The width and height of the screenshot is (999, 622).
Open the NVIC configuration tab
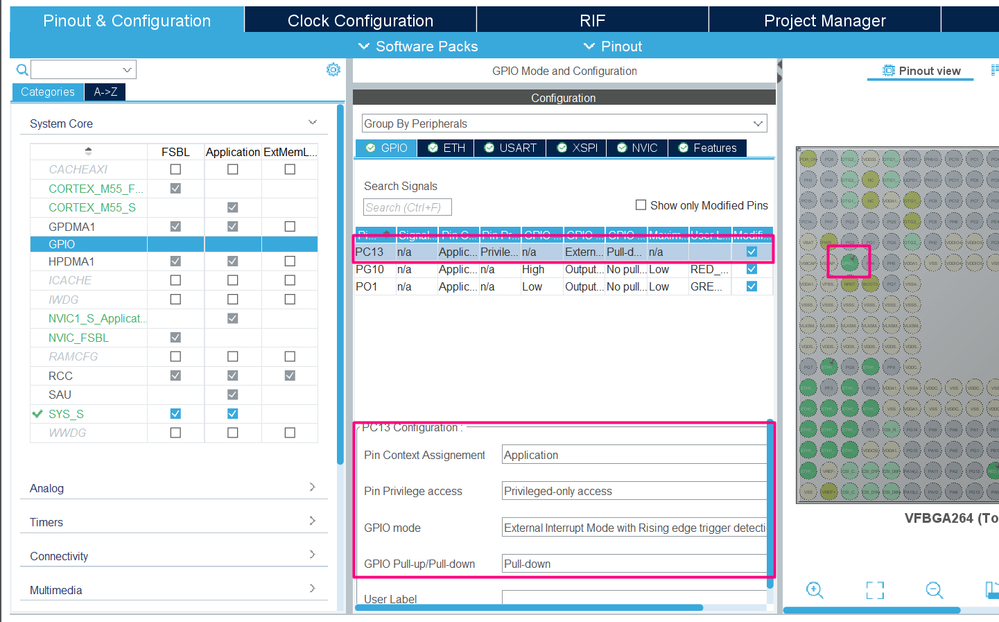point(637,148)
